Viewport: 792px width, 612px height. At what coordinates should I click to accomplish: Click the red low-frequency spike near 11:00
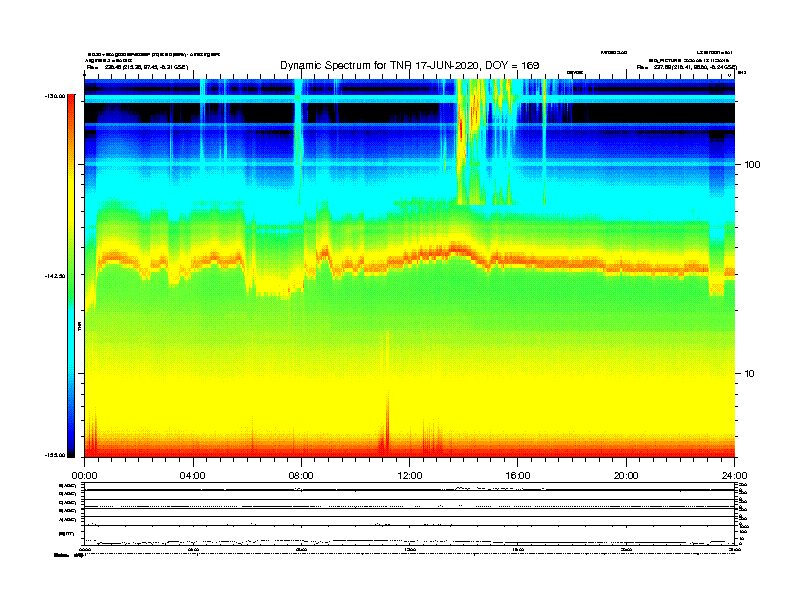[x=387, y=424]
